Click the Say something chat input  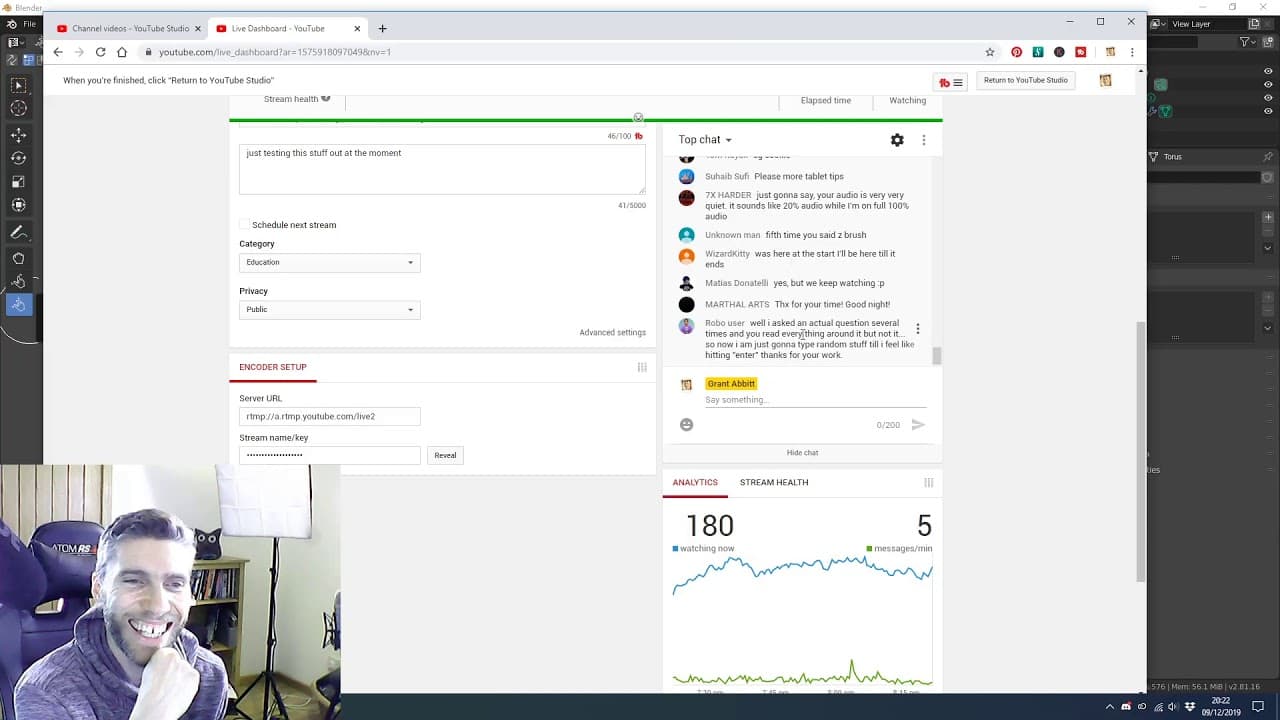815,400
